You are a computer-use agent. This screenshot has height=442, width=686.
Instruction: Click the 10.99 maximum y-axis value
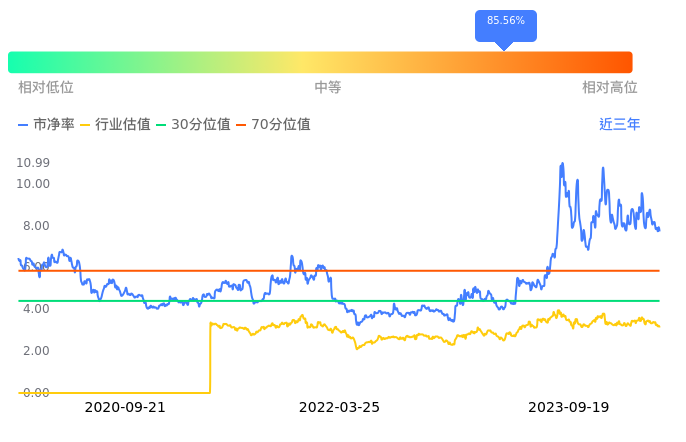pos(33,163)
